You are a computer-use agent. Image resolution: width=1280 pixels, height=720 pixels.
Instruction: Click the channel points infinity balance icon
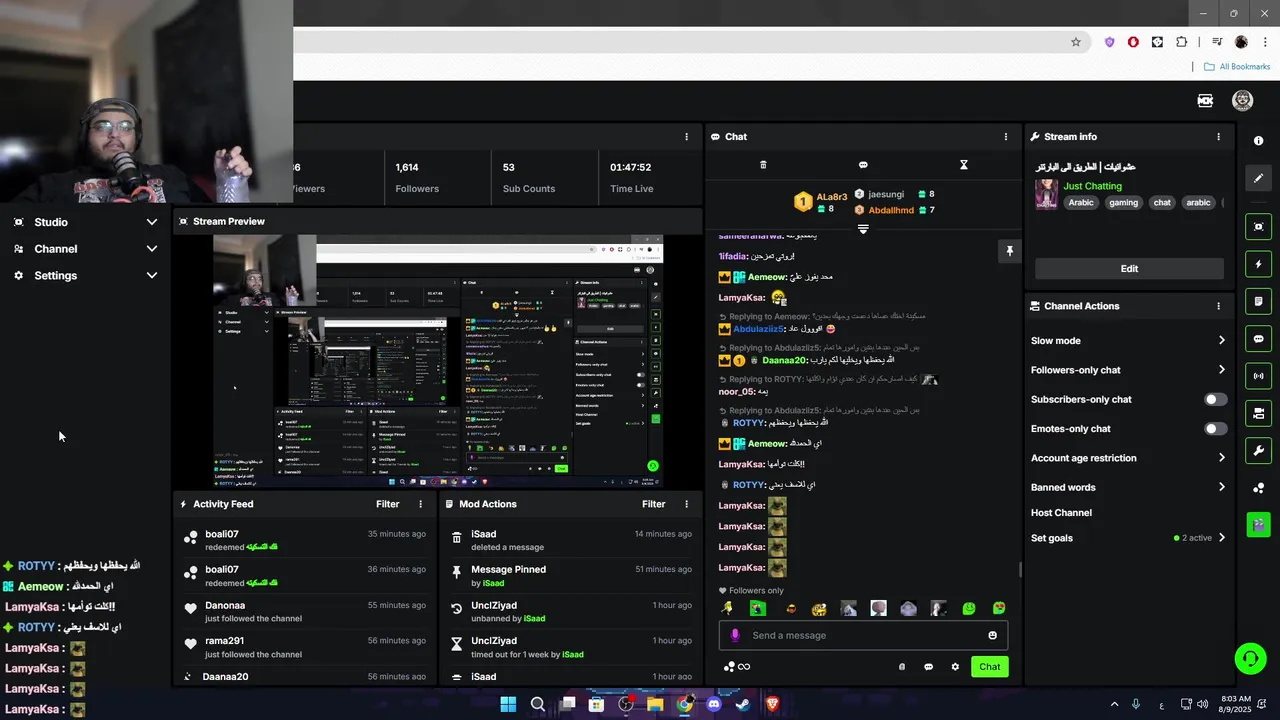pyautogui.click(x=736, y=667)
